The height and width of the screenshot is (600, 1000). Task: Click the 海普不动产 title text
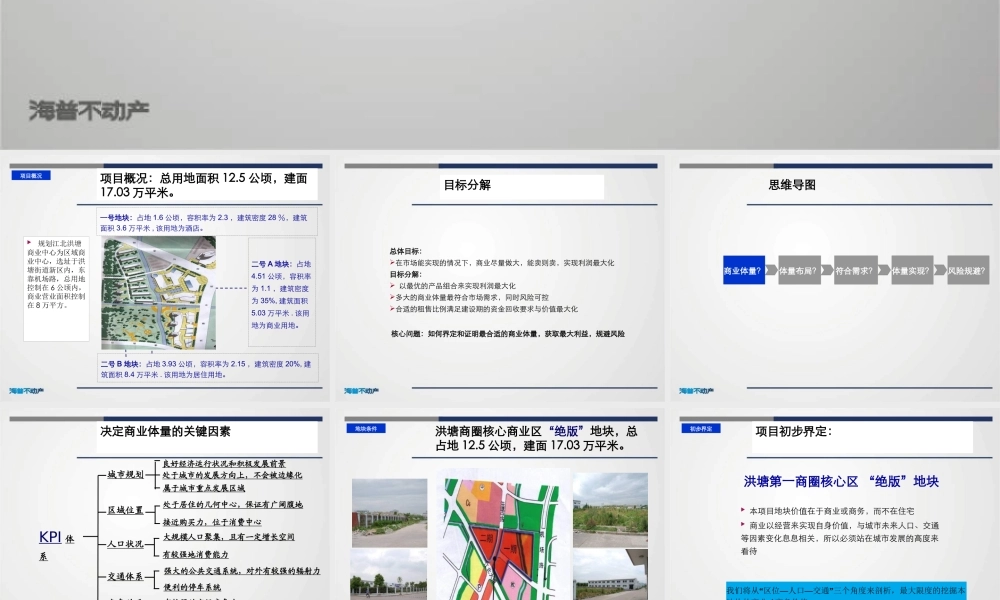(89, 111)
